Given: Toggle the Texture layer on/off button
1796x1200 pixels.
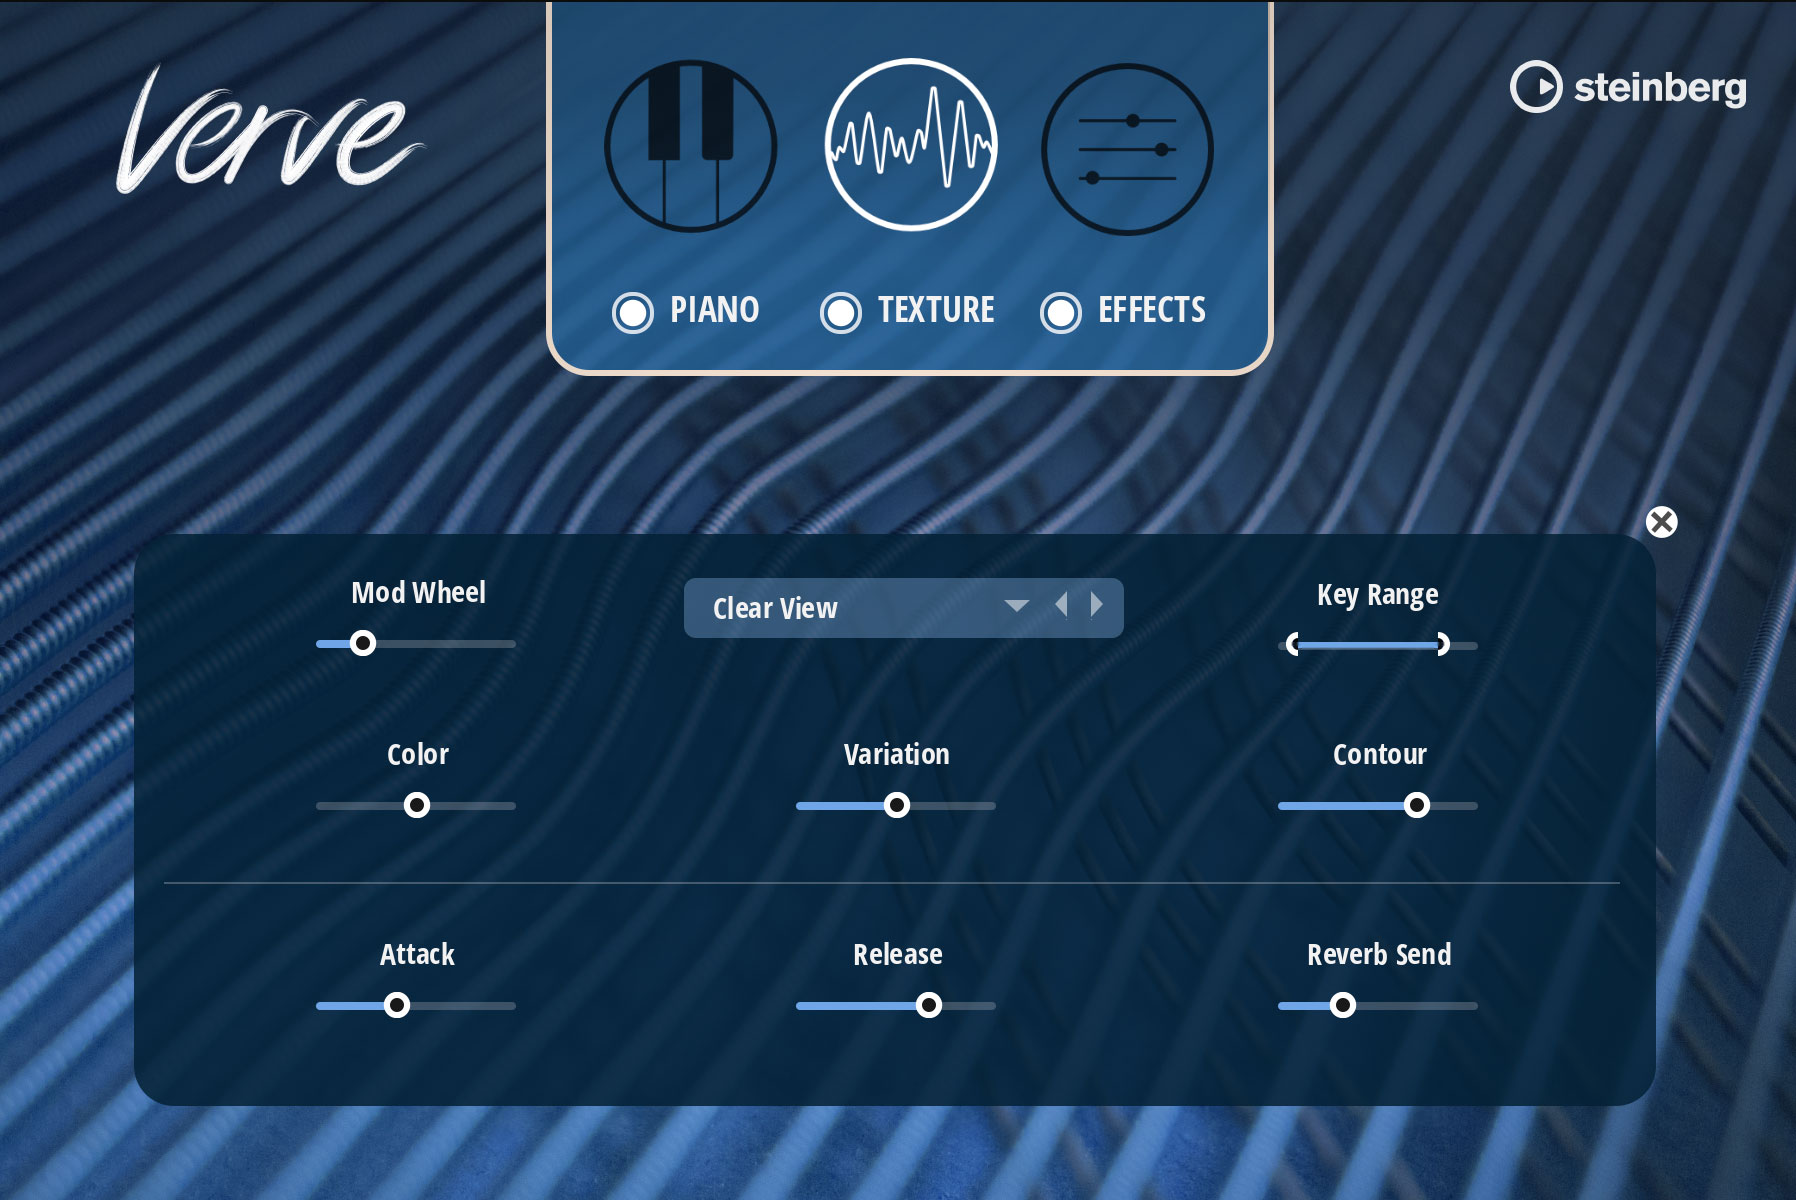Looking at the screenshot, I should [840, 313].
